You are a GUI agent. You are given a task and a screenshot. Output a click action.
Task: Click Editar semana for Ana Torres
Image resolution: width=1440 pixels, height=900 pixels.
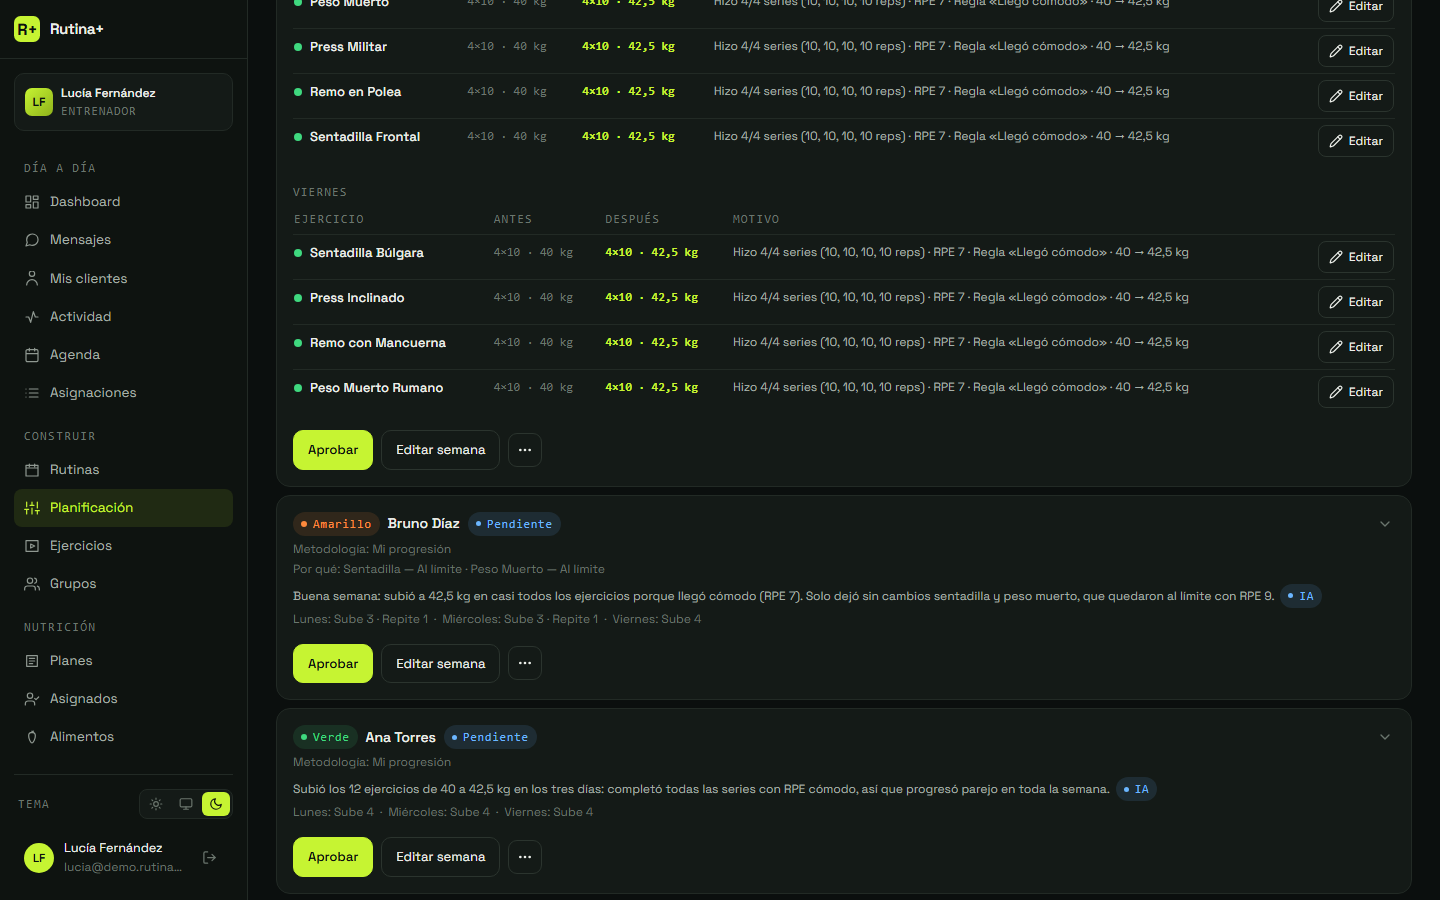(440, 857)
